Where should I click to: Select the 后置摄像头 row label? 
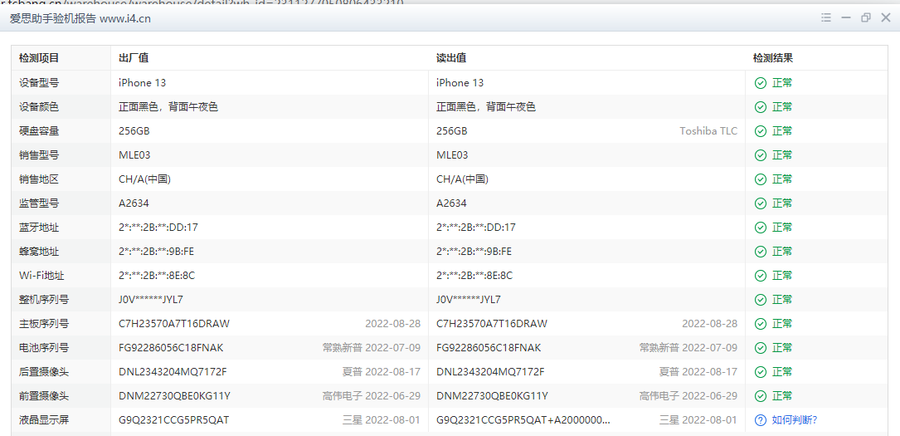pos(44,372)
